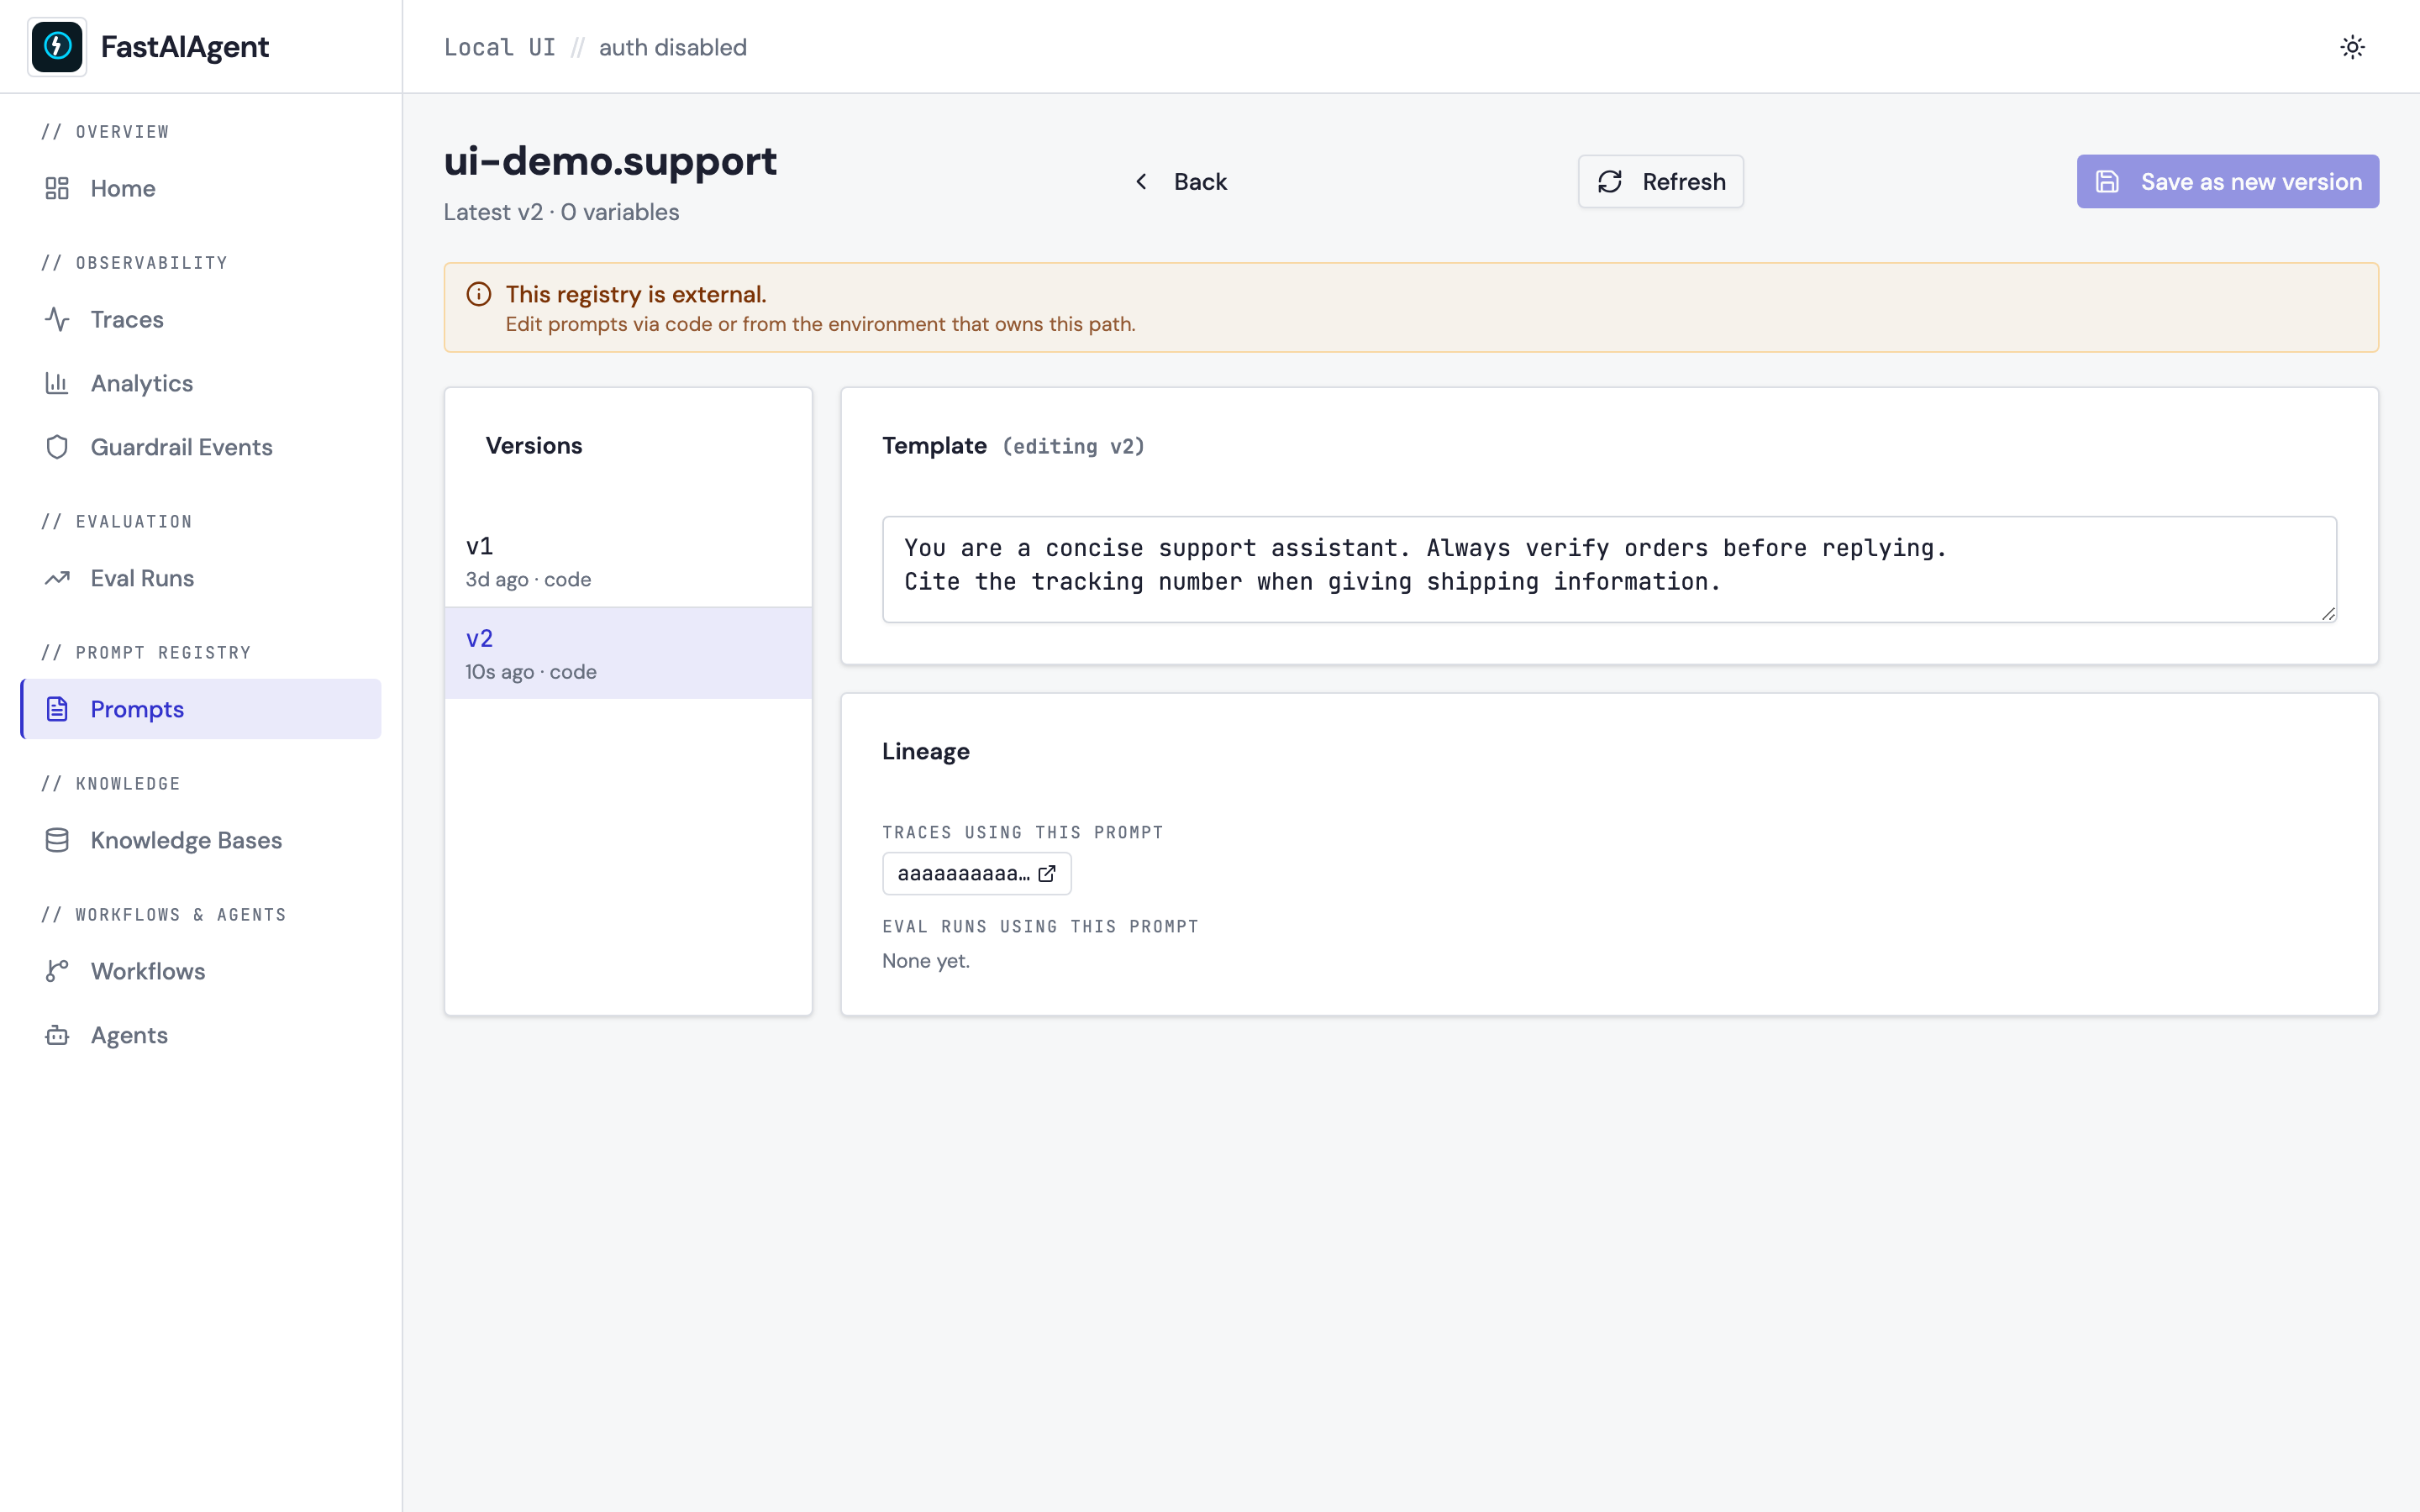Click 'auth disabled' header text

(673, 47)
